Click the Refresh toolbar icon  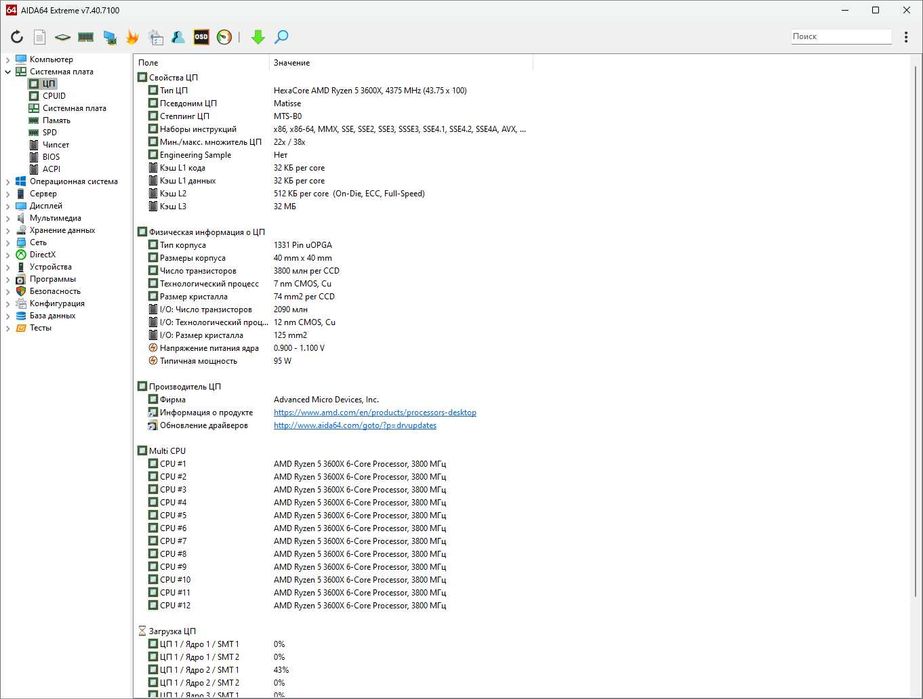click(x=16, y=37)
